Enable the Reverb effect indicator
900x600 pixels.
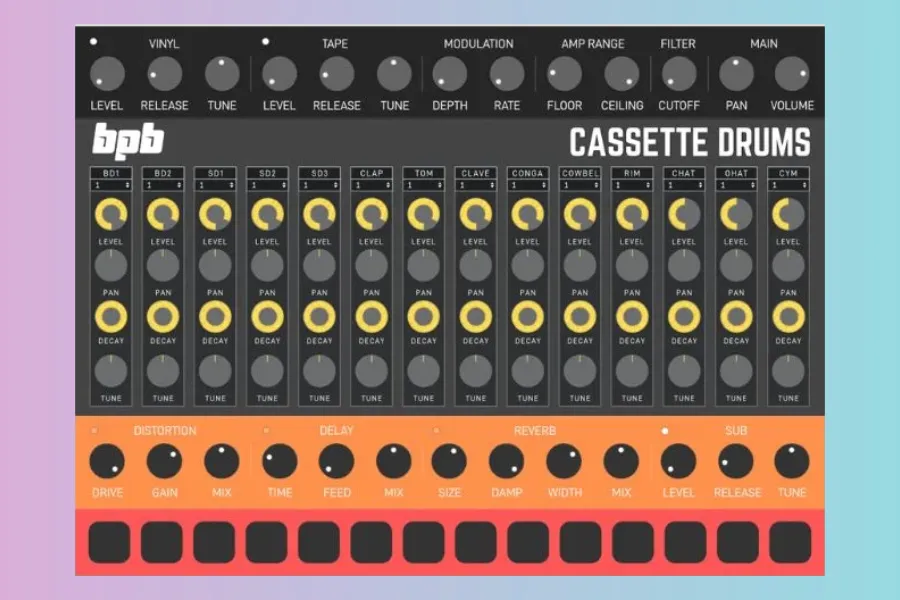tap(436, 431)
